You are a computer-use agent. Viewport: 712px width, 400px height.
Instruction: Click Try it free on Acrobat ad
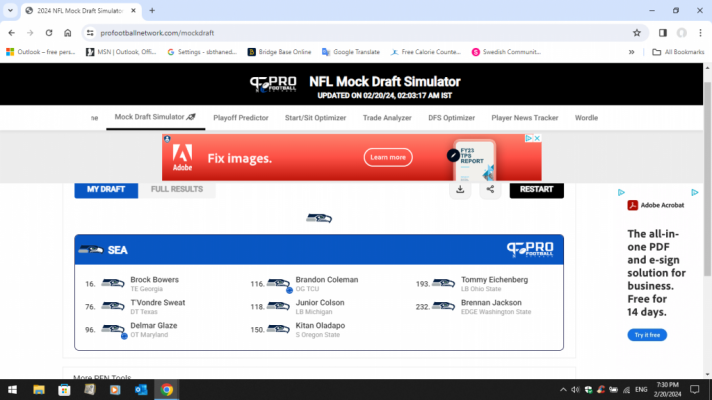[x=647, y=335]
